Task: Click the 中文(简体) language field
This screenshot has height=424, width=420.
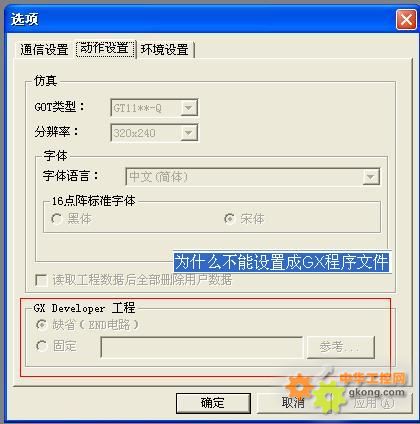Action: click(x=244, y=177)
